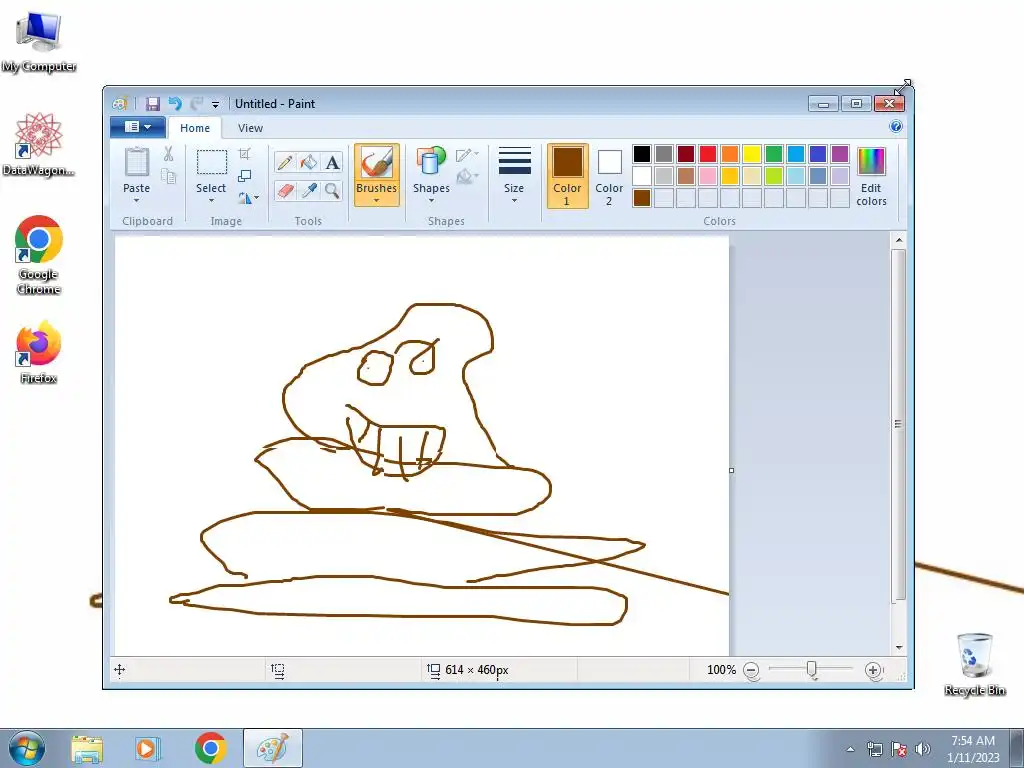Select the Fill with color bucket tool
The height and width of the screenshot is (768, 1024).
coord(309,162)
